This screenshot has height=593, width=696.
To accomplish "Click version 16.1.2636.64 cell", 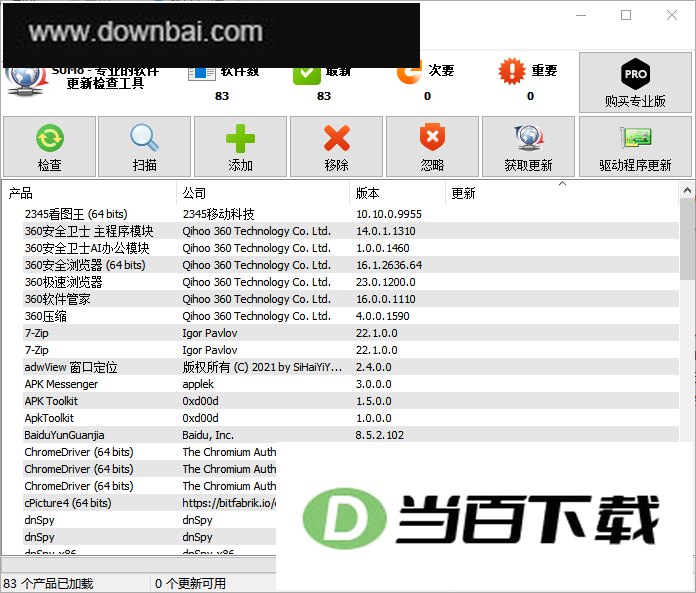I will point(389,265).
